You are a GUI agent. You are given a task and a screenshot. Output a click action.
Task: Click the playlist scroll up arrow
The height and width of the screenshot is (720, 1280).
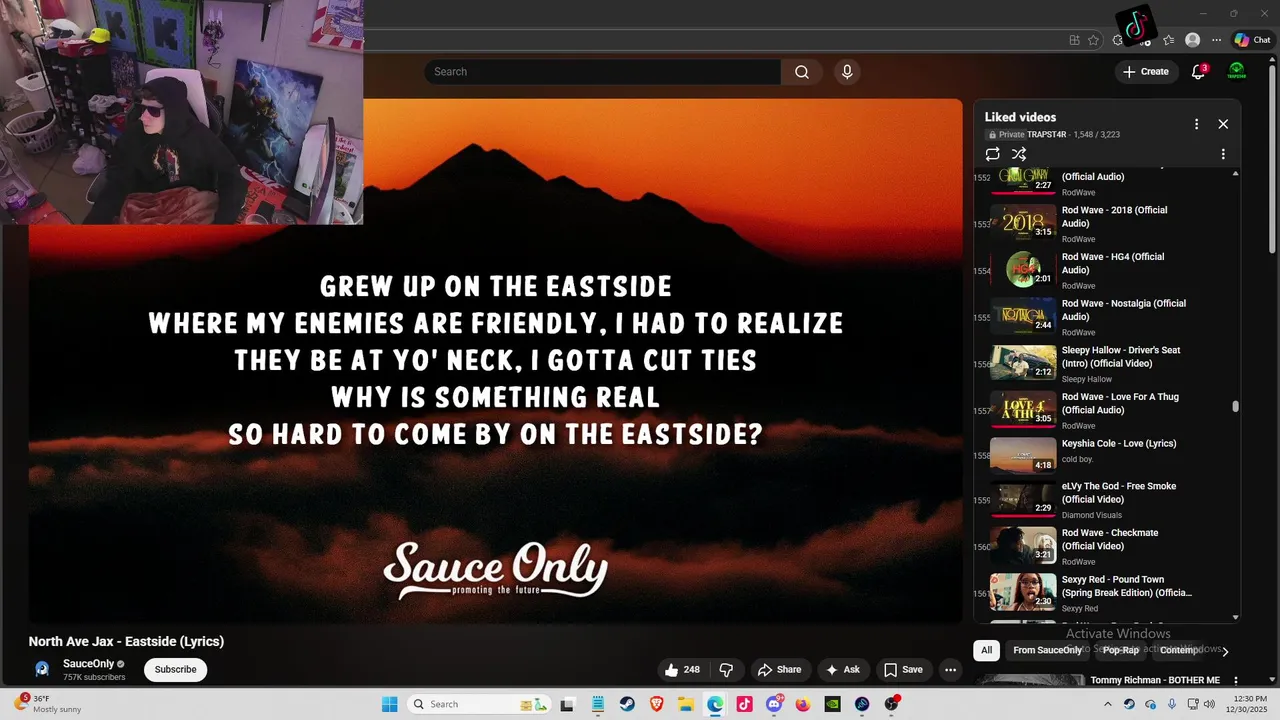(x=1235, y=173)
